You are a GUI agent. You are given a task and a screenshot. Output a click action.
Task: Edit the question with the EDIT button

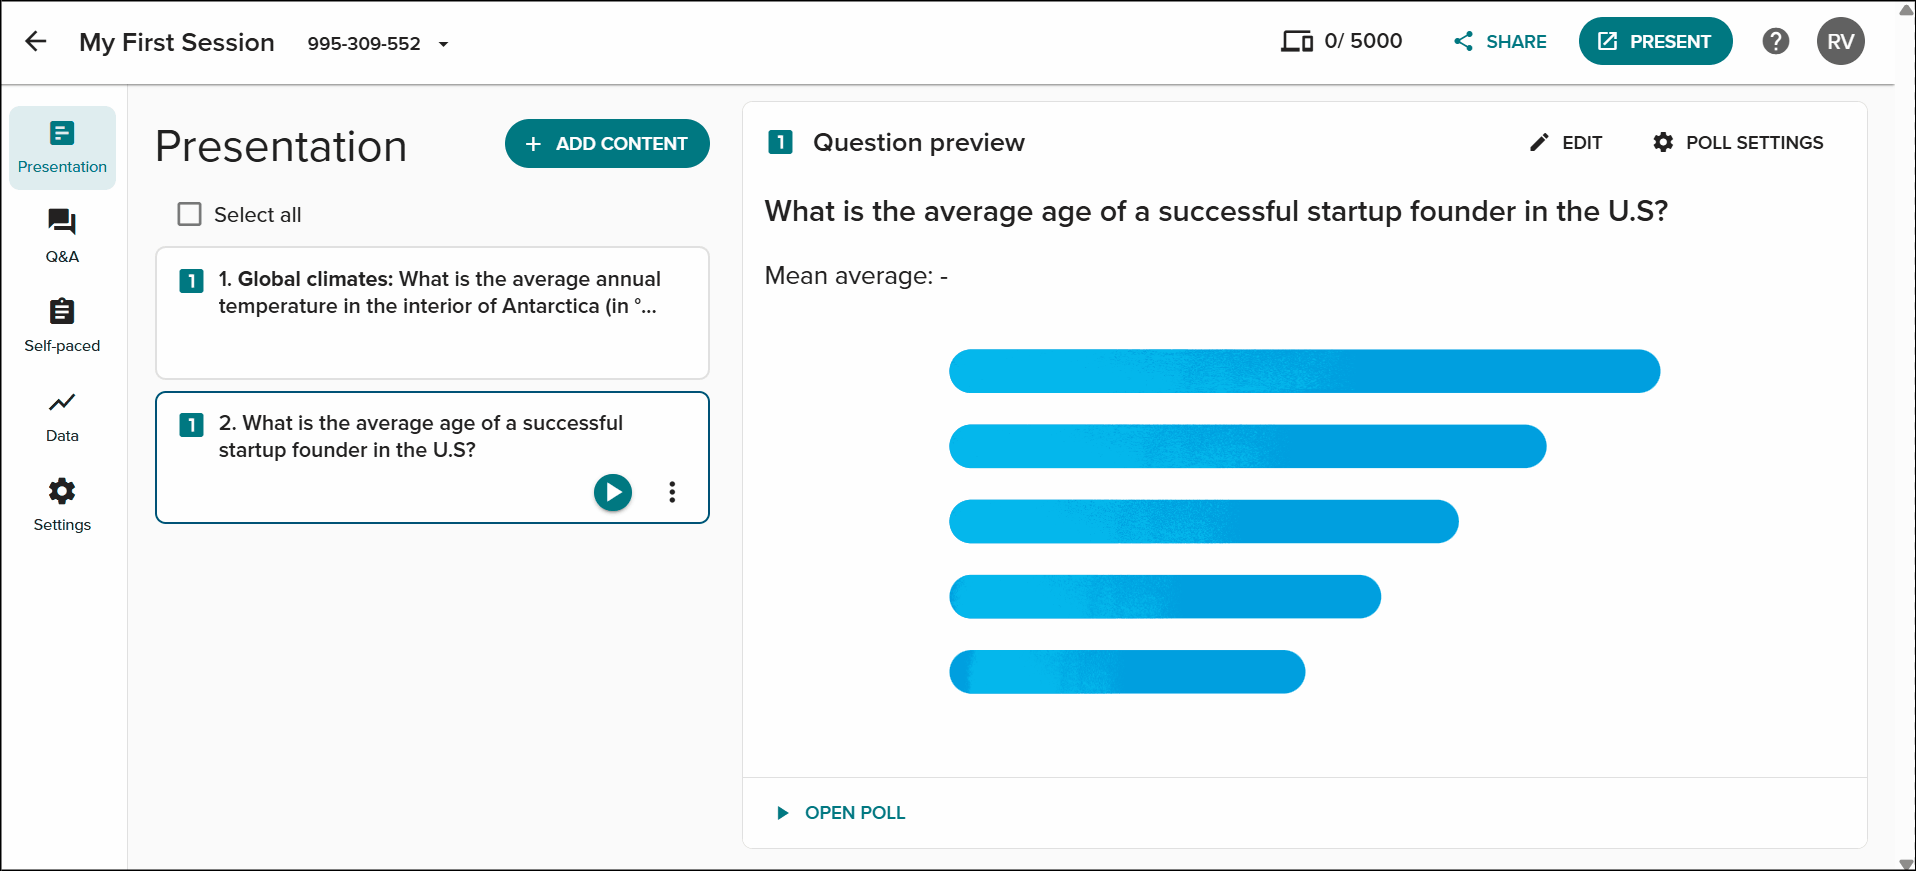[x=1565, y=143]
